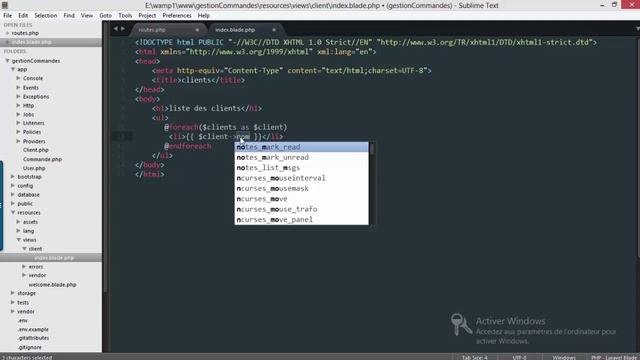Open the View menu

click(87, 16)
